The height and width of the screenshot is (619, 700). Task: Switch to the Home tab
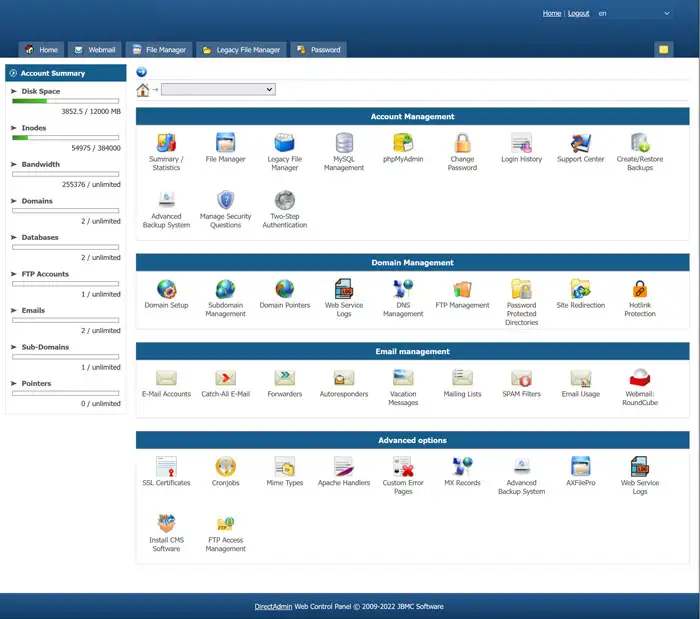(x=42, y=50)
